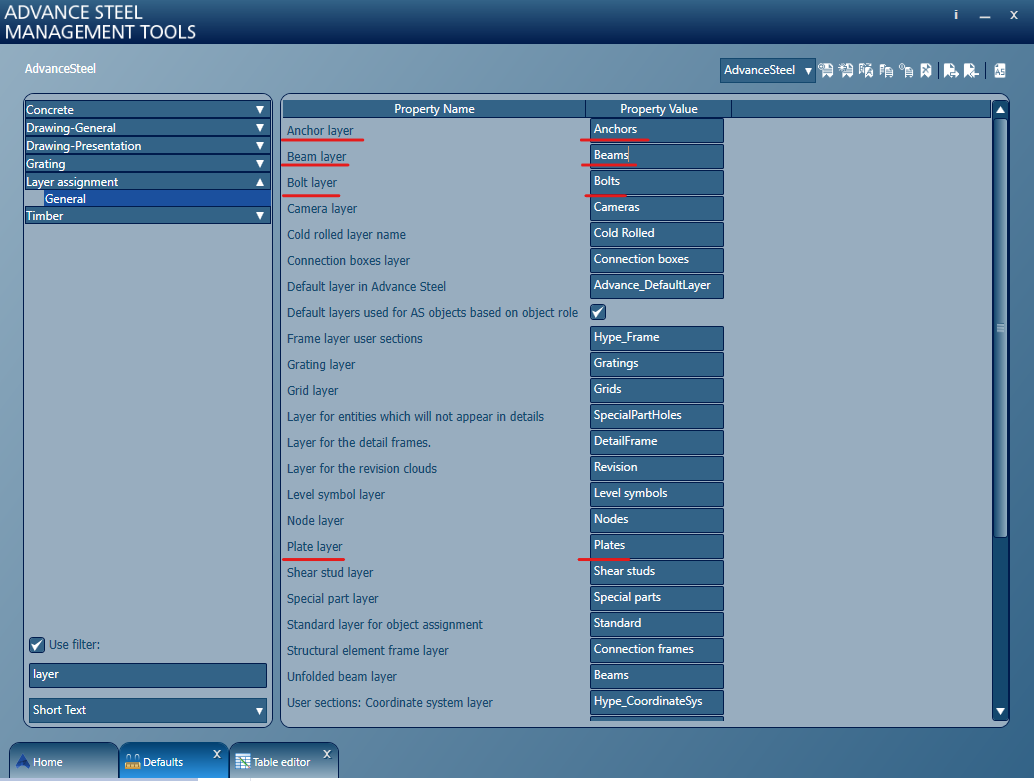Disable the Use filter checkbox
Viewport: 1034px width, 781px height.
[37, 644]
